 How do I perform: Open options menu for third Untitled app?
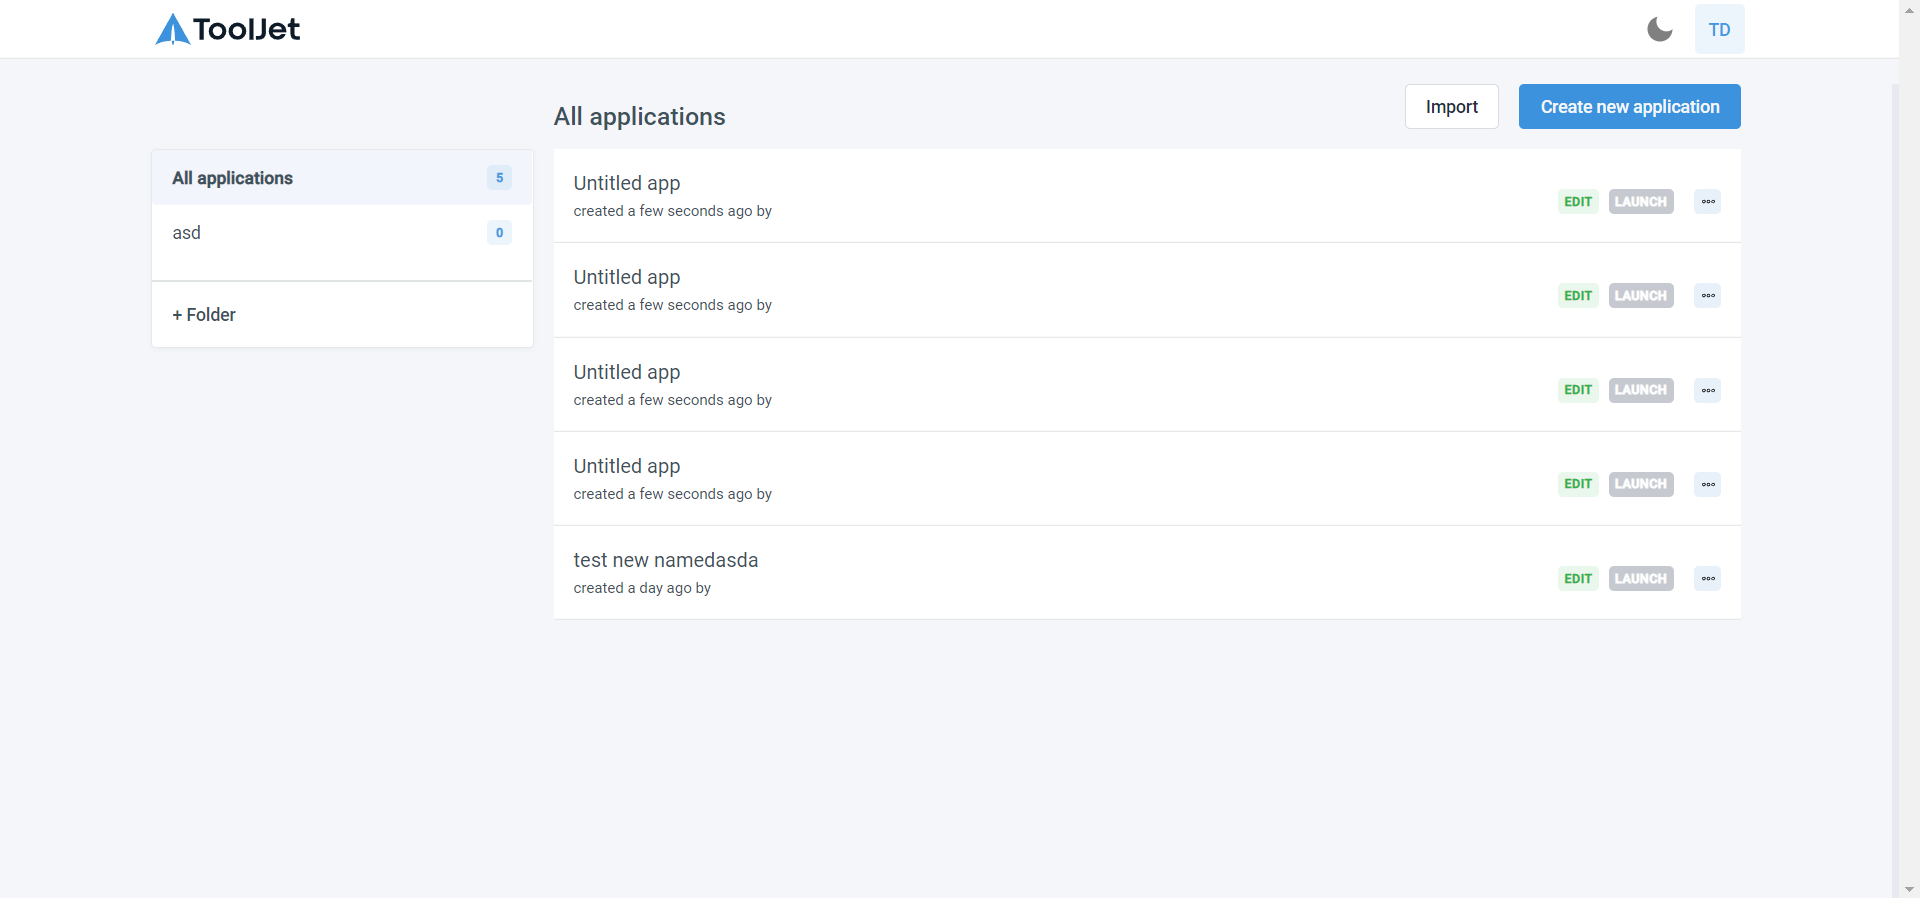[1706, 390]
